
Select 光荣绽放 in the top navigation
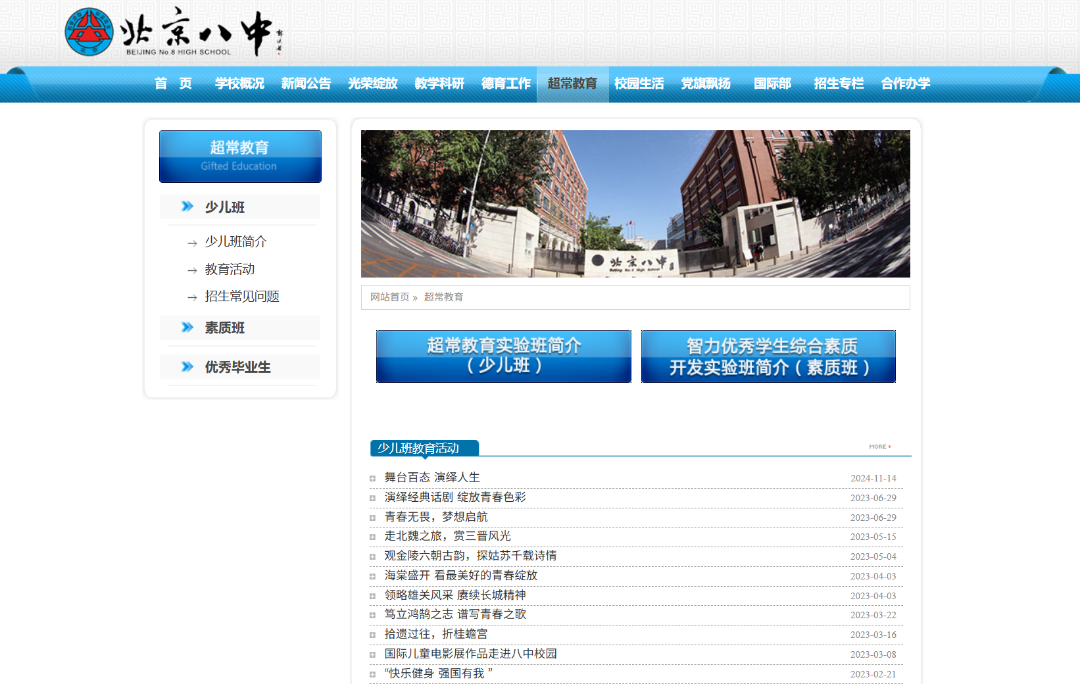pos(373,83)
